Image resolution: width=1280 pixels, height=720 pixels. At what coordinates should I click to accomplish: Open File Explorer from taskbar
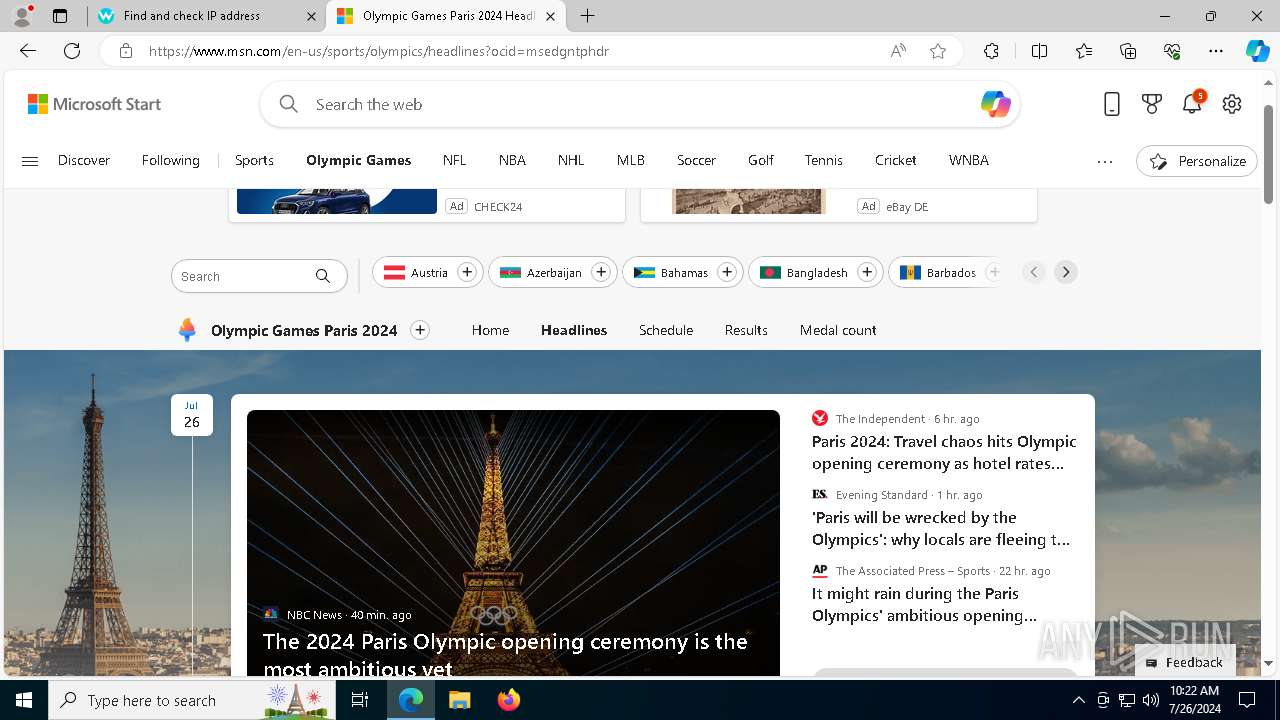[x=459, y=700]
